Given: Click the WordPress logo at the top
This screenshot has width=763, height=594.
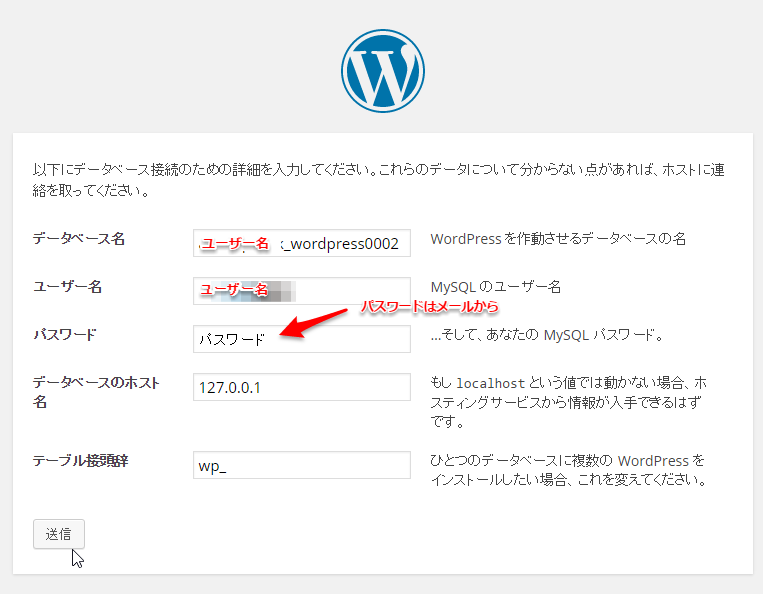Looking at the screenshot, I should pyautogui.click(x=382, y=68).
